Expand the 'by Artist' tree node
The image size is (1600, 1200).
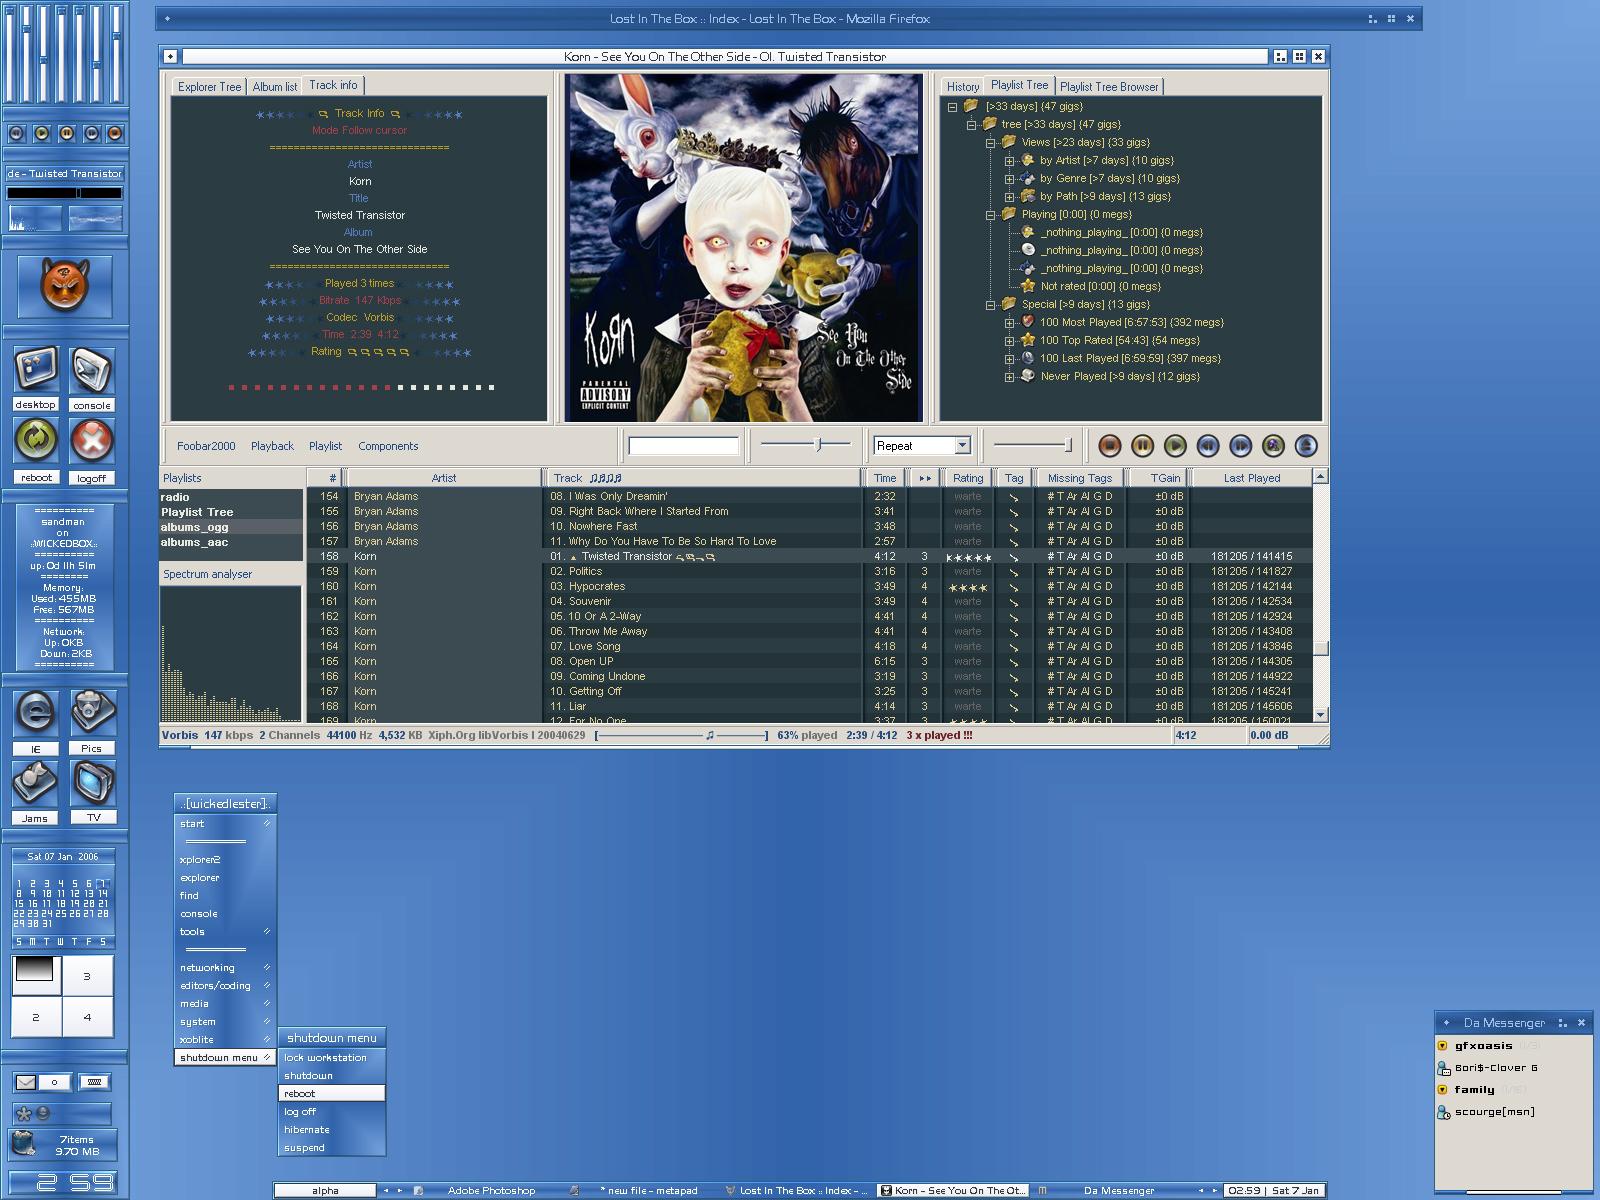coord(1009,161)
